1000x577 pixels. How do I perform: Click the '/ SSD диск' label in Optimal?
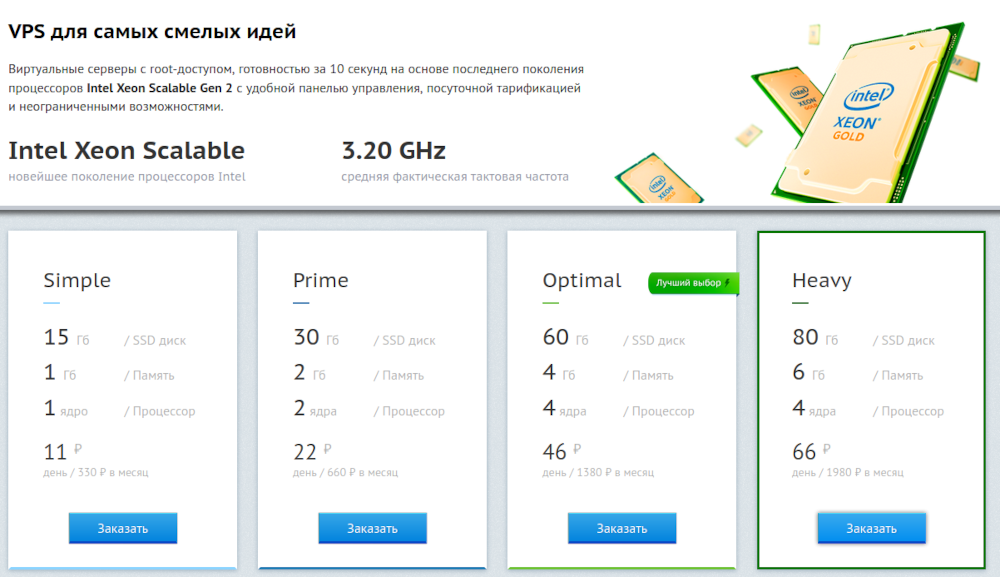[x=654, y=340]
